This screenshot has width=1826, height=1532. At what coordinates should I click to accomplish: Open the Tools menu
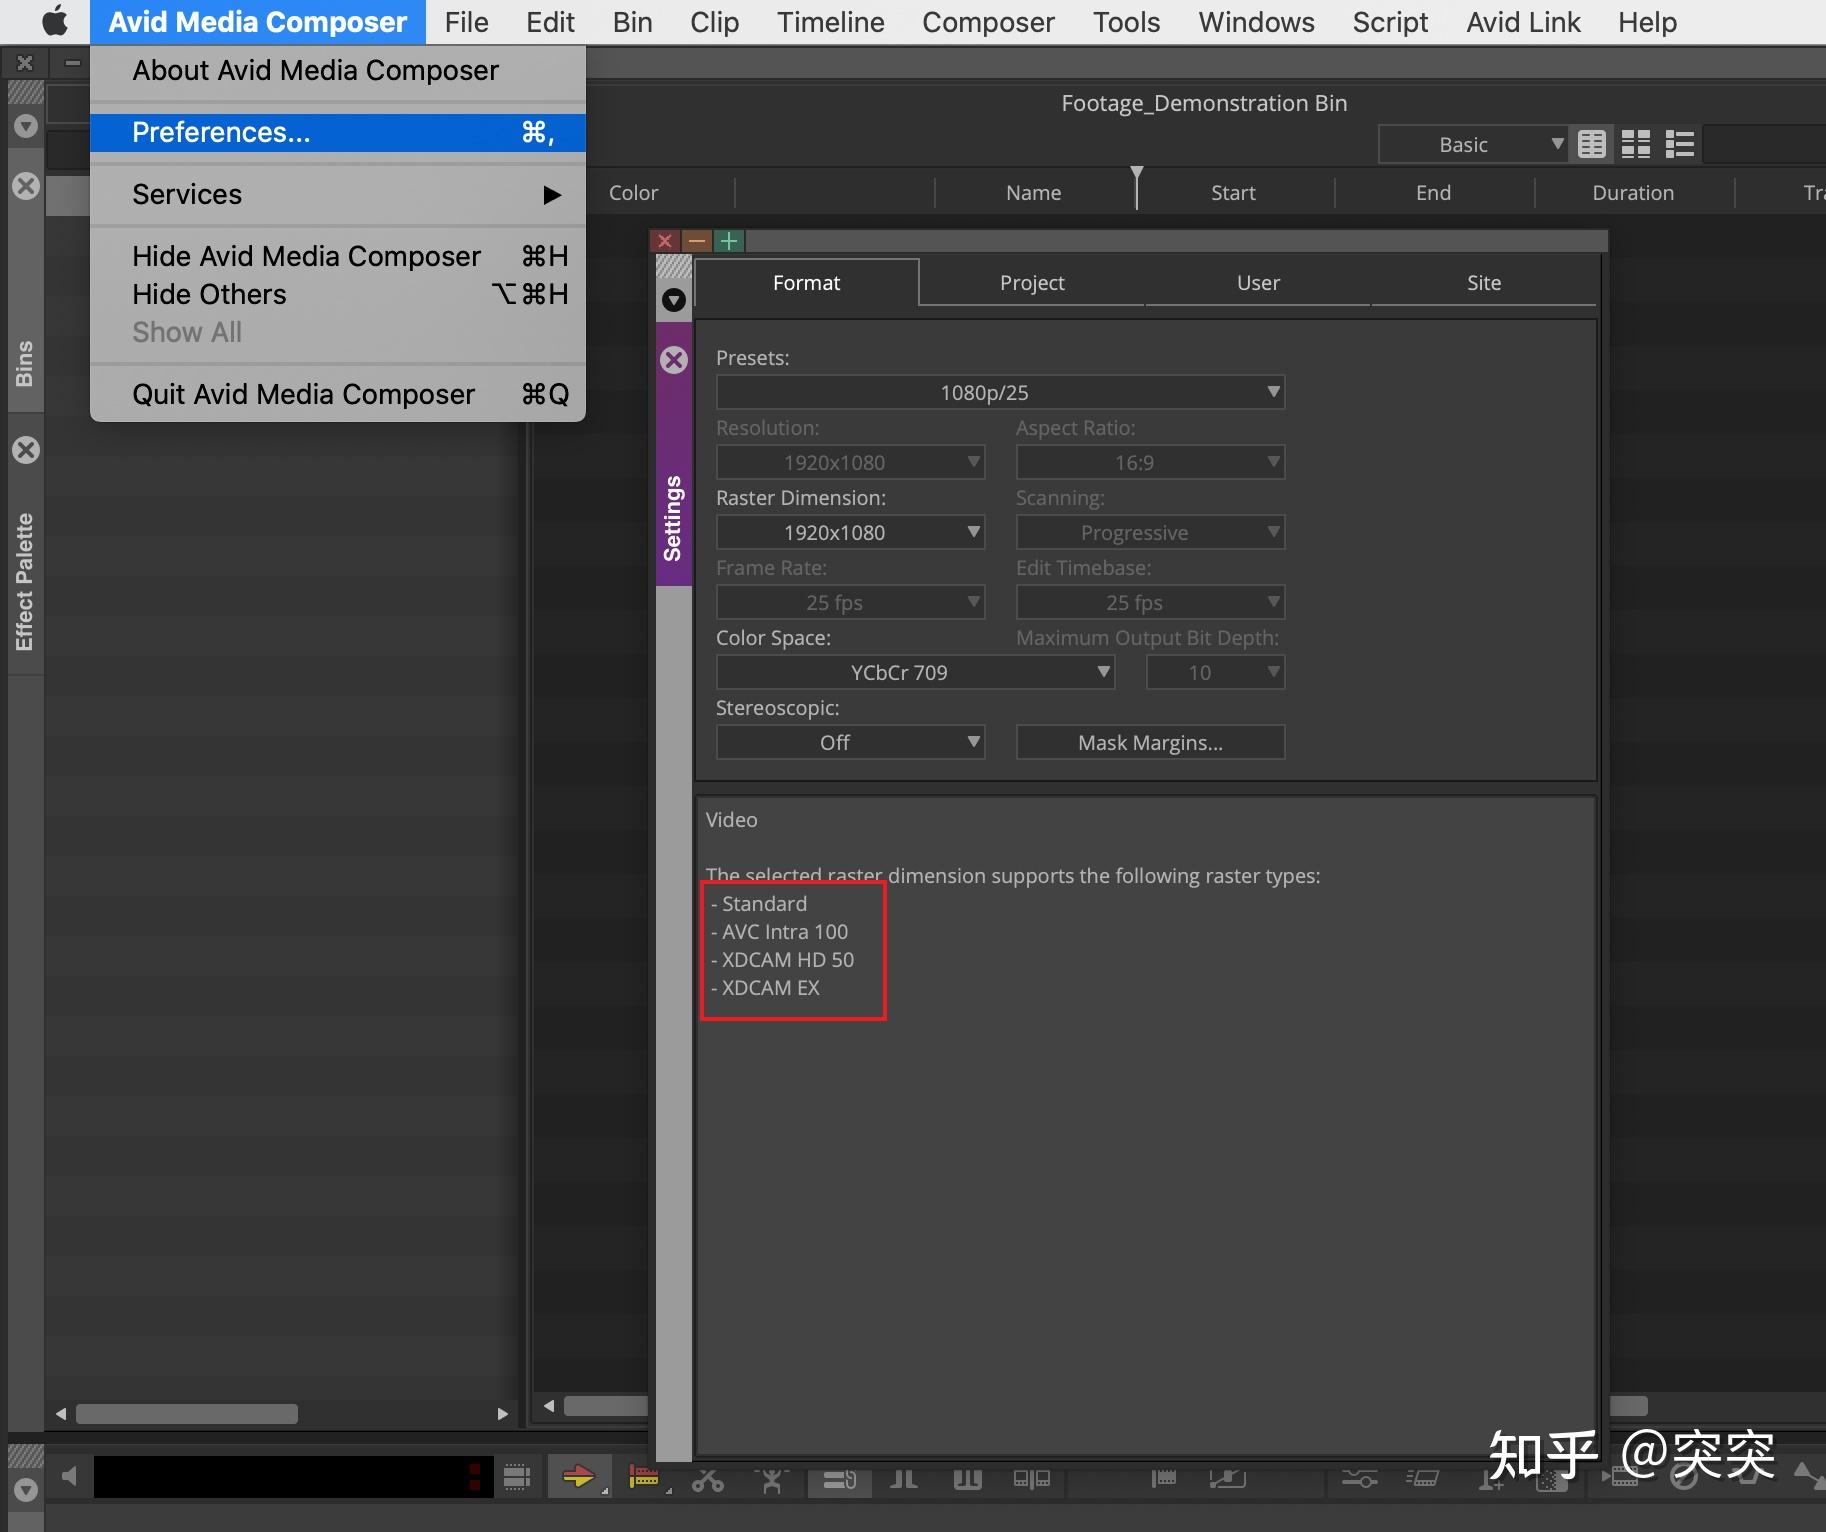point(1126,22)
